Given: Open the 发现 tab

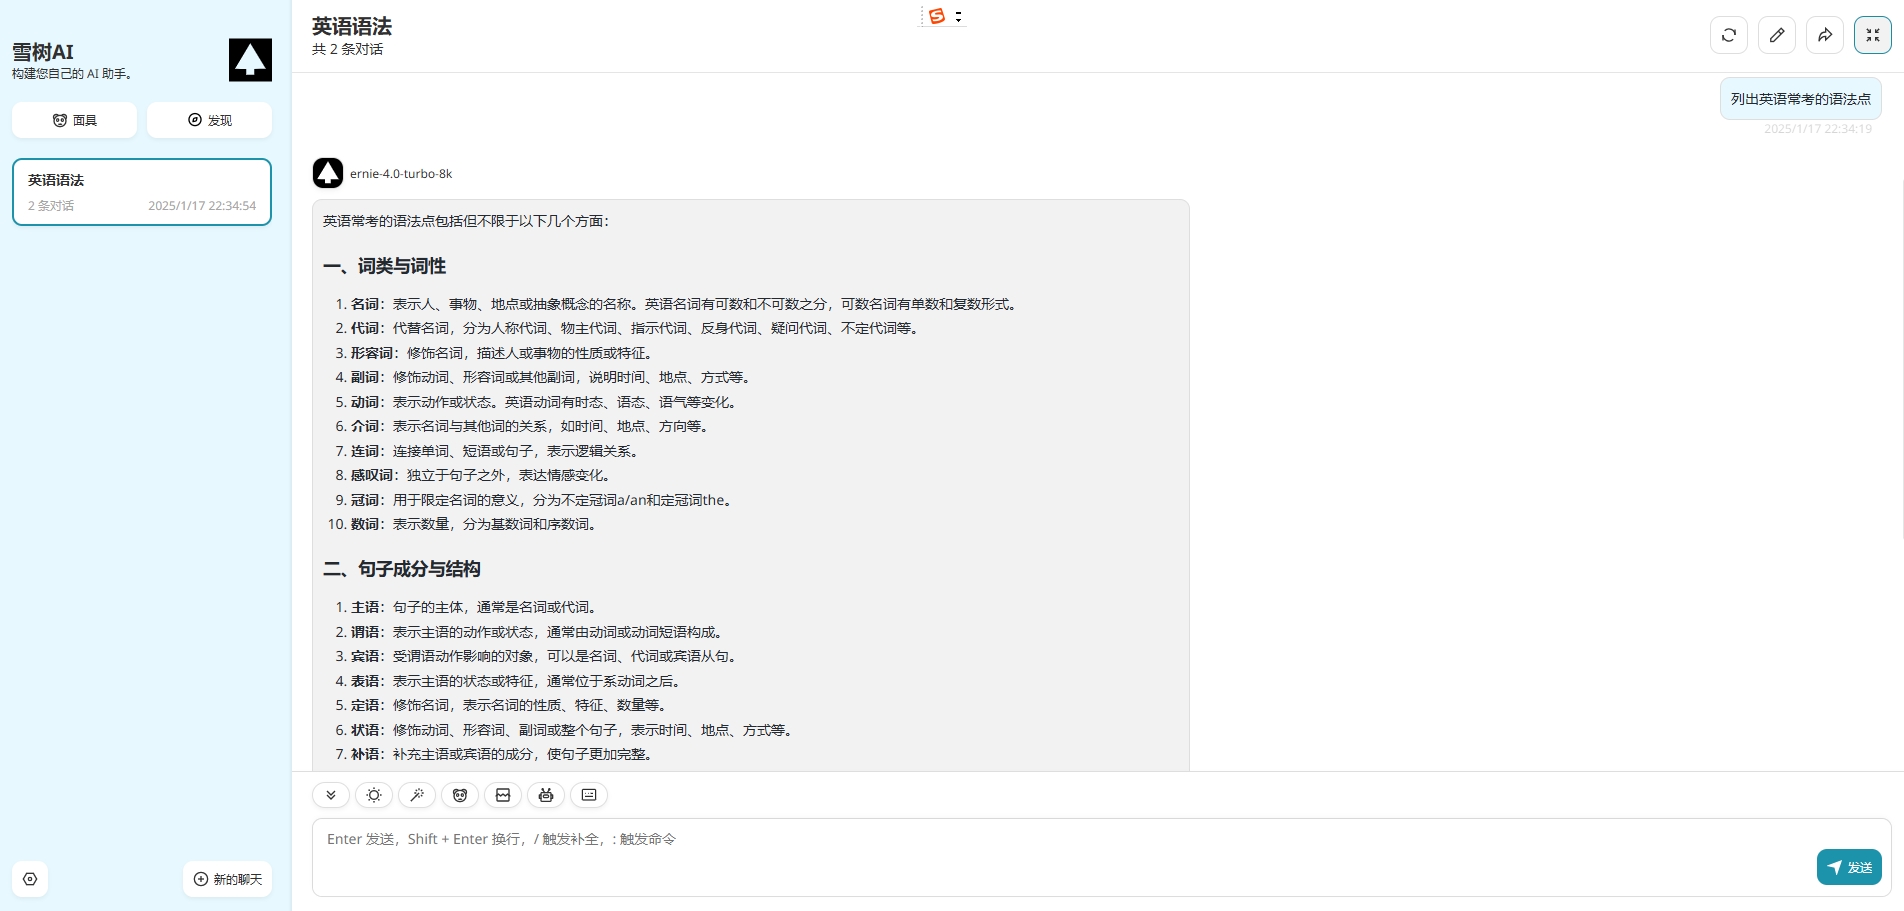Looking at the screenshot, I should click(209, 120).
